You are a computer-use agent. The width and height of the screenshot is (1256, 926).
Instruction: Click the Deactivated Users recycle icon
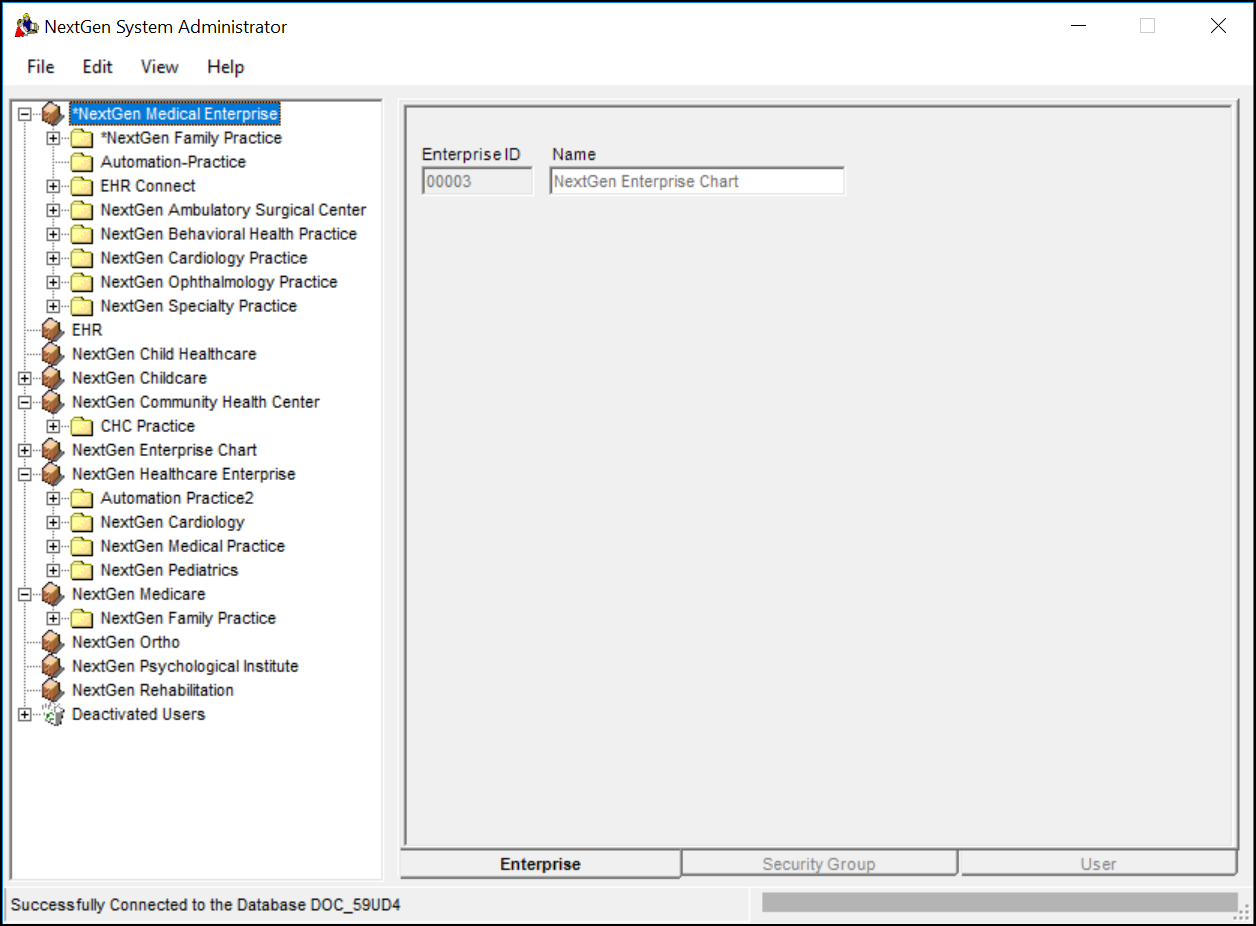pos(53,714)
